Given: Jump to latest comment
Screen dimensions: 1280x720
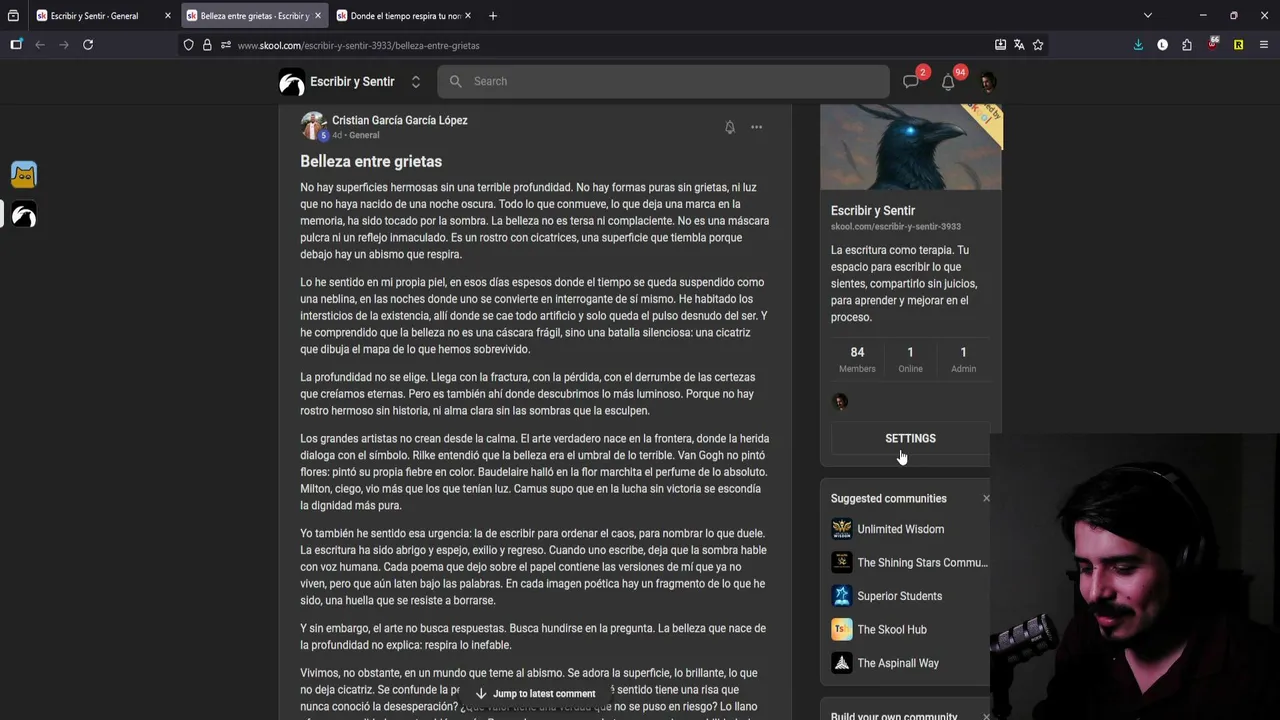Looking at the screenshot, I should 535,693.
